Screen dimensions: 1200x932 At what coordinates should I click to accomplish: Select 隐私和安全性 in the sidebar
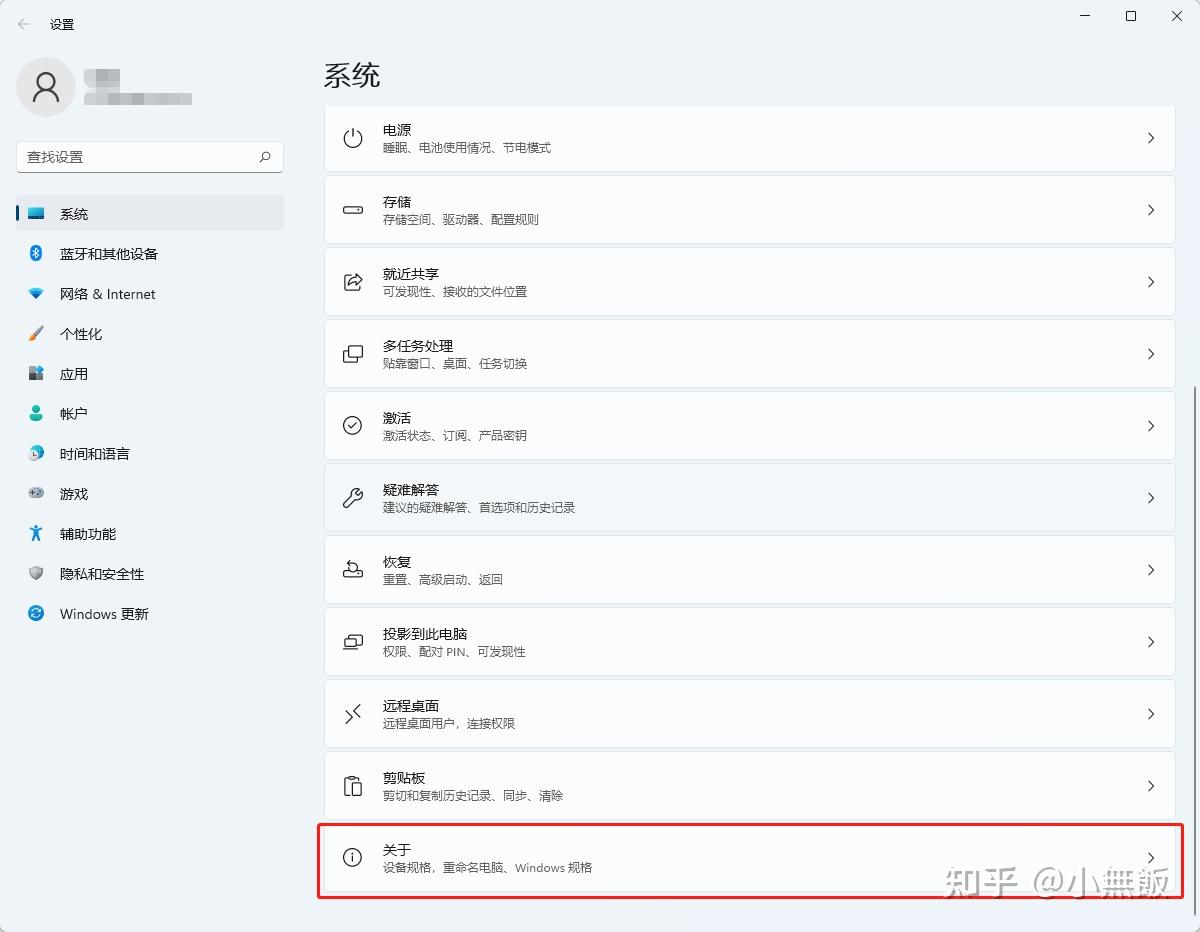click(x=103, y=574)
